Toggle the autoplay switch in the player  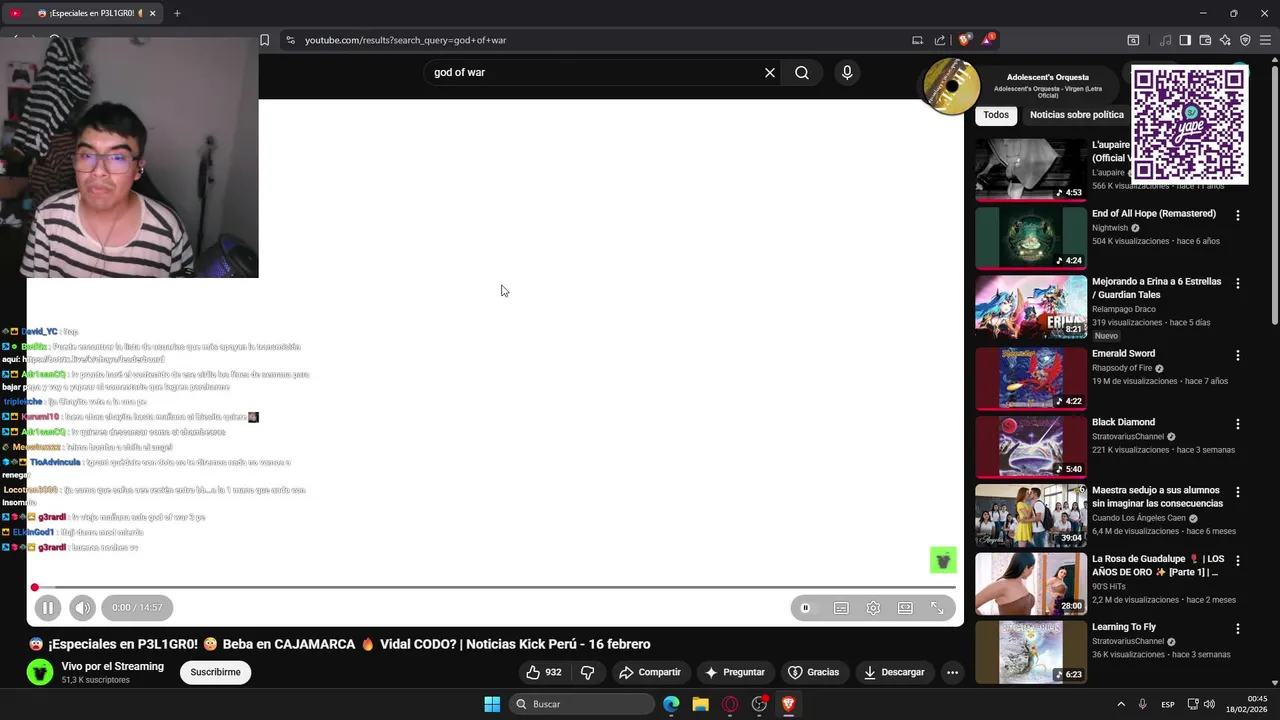(806, 608)
